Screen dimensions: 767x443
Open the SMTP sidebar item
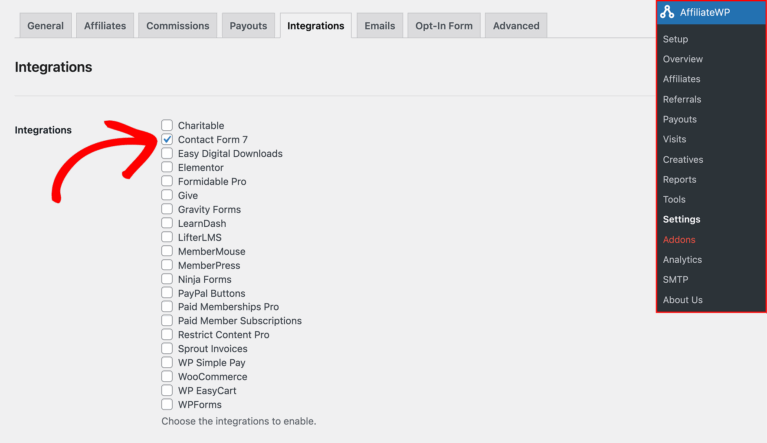[x=675, y=280]
